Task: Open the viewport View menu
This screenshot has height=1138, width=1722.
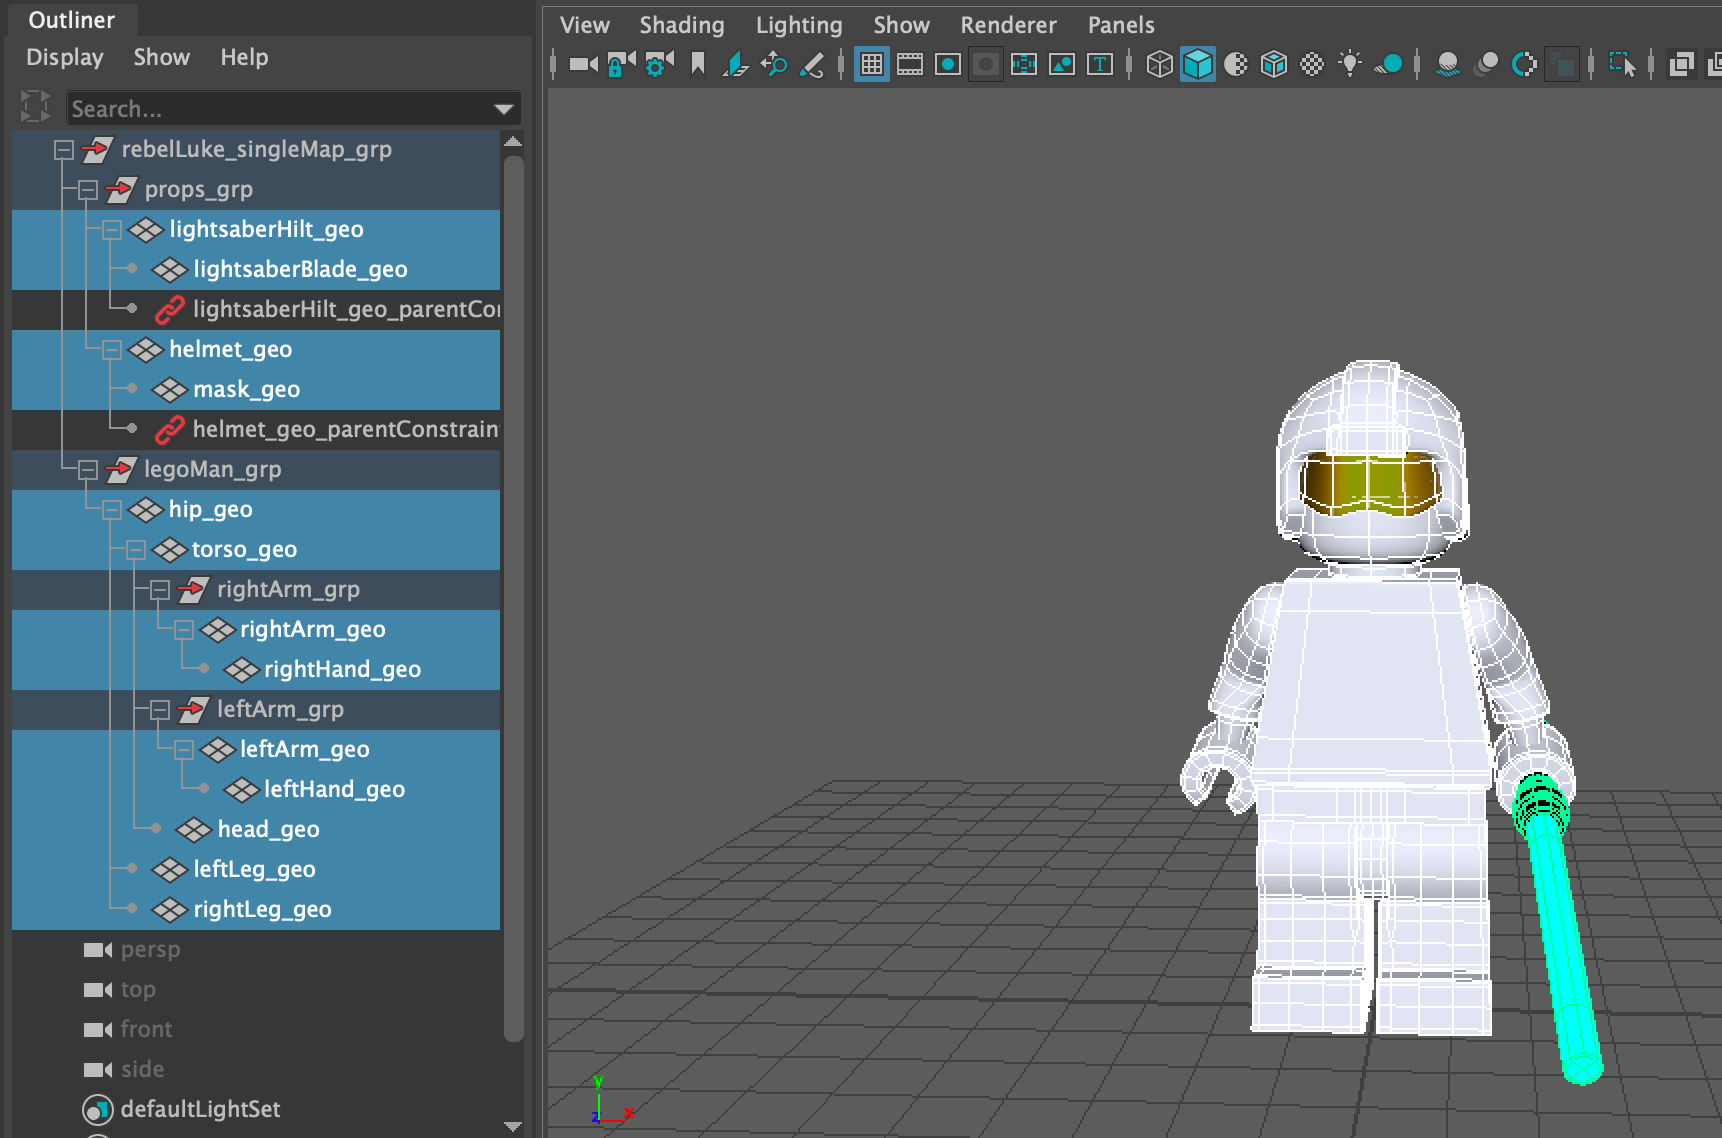Action: [584, 25]
